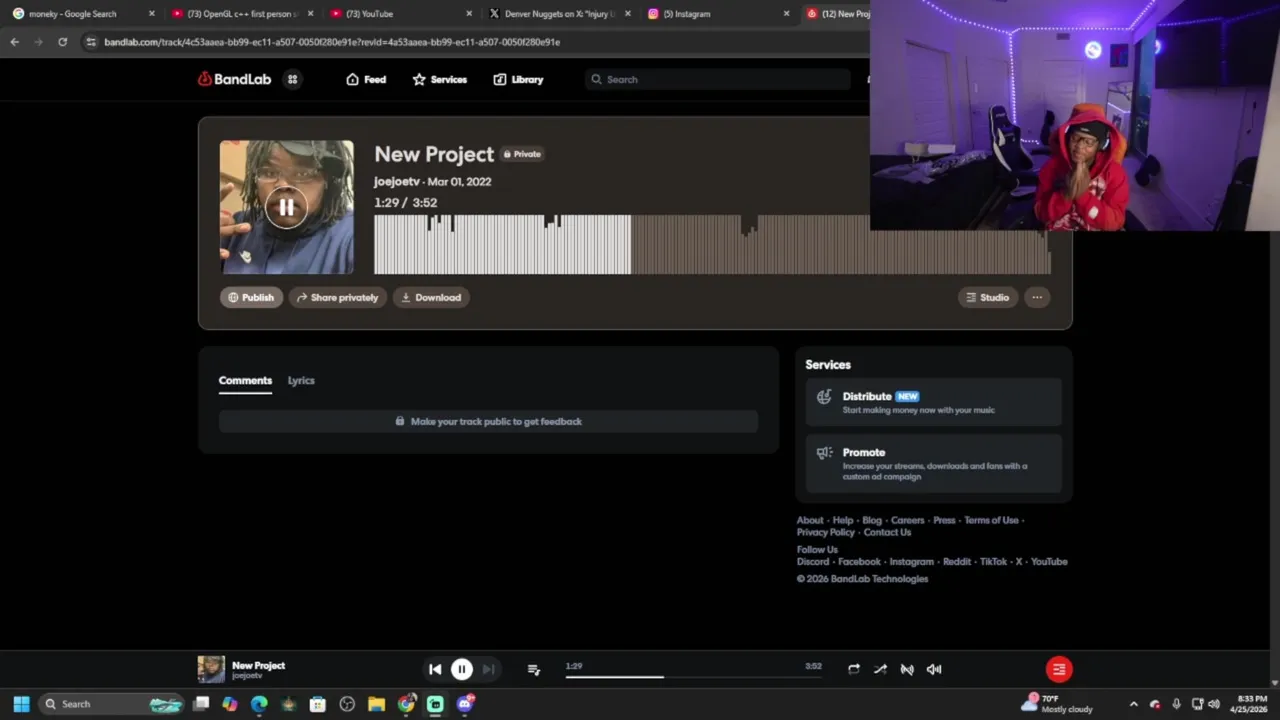Click the Distribute icon
The height and width of the screenshot is (720, 1280).
[824, 397]
